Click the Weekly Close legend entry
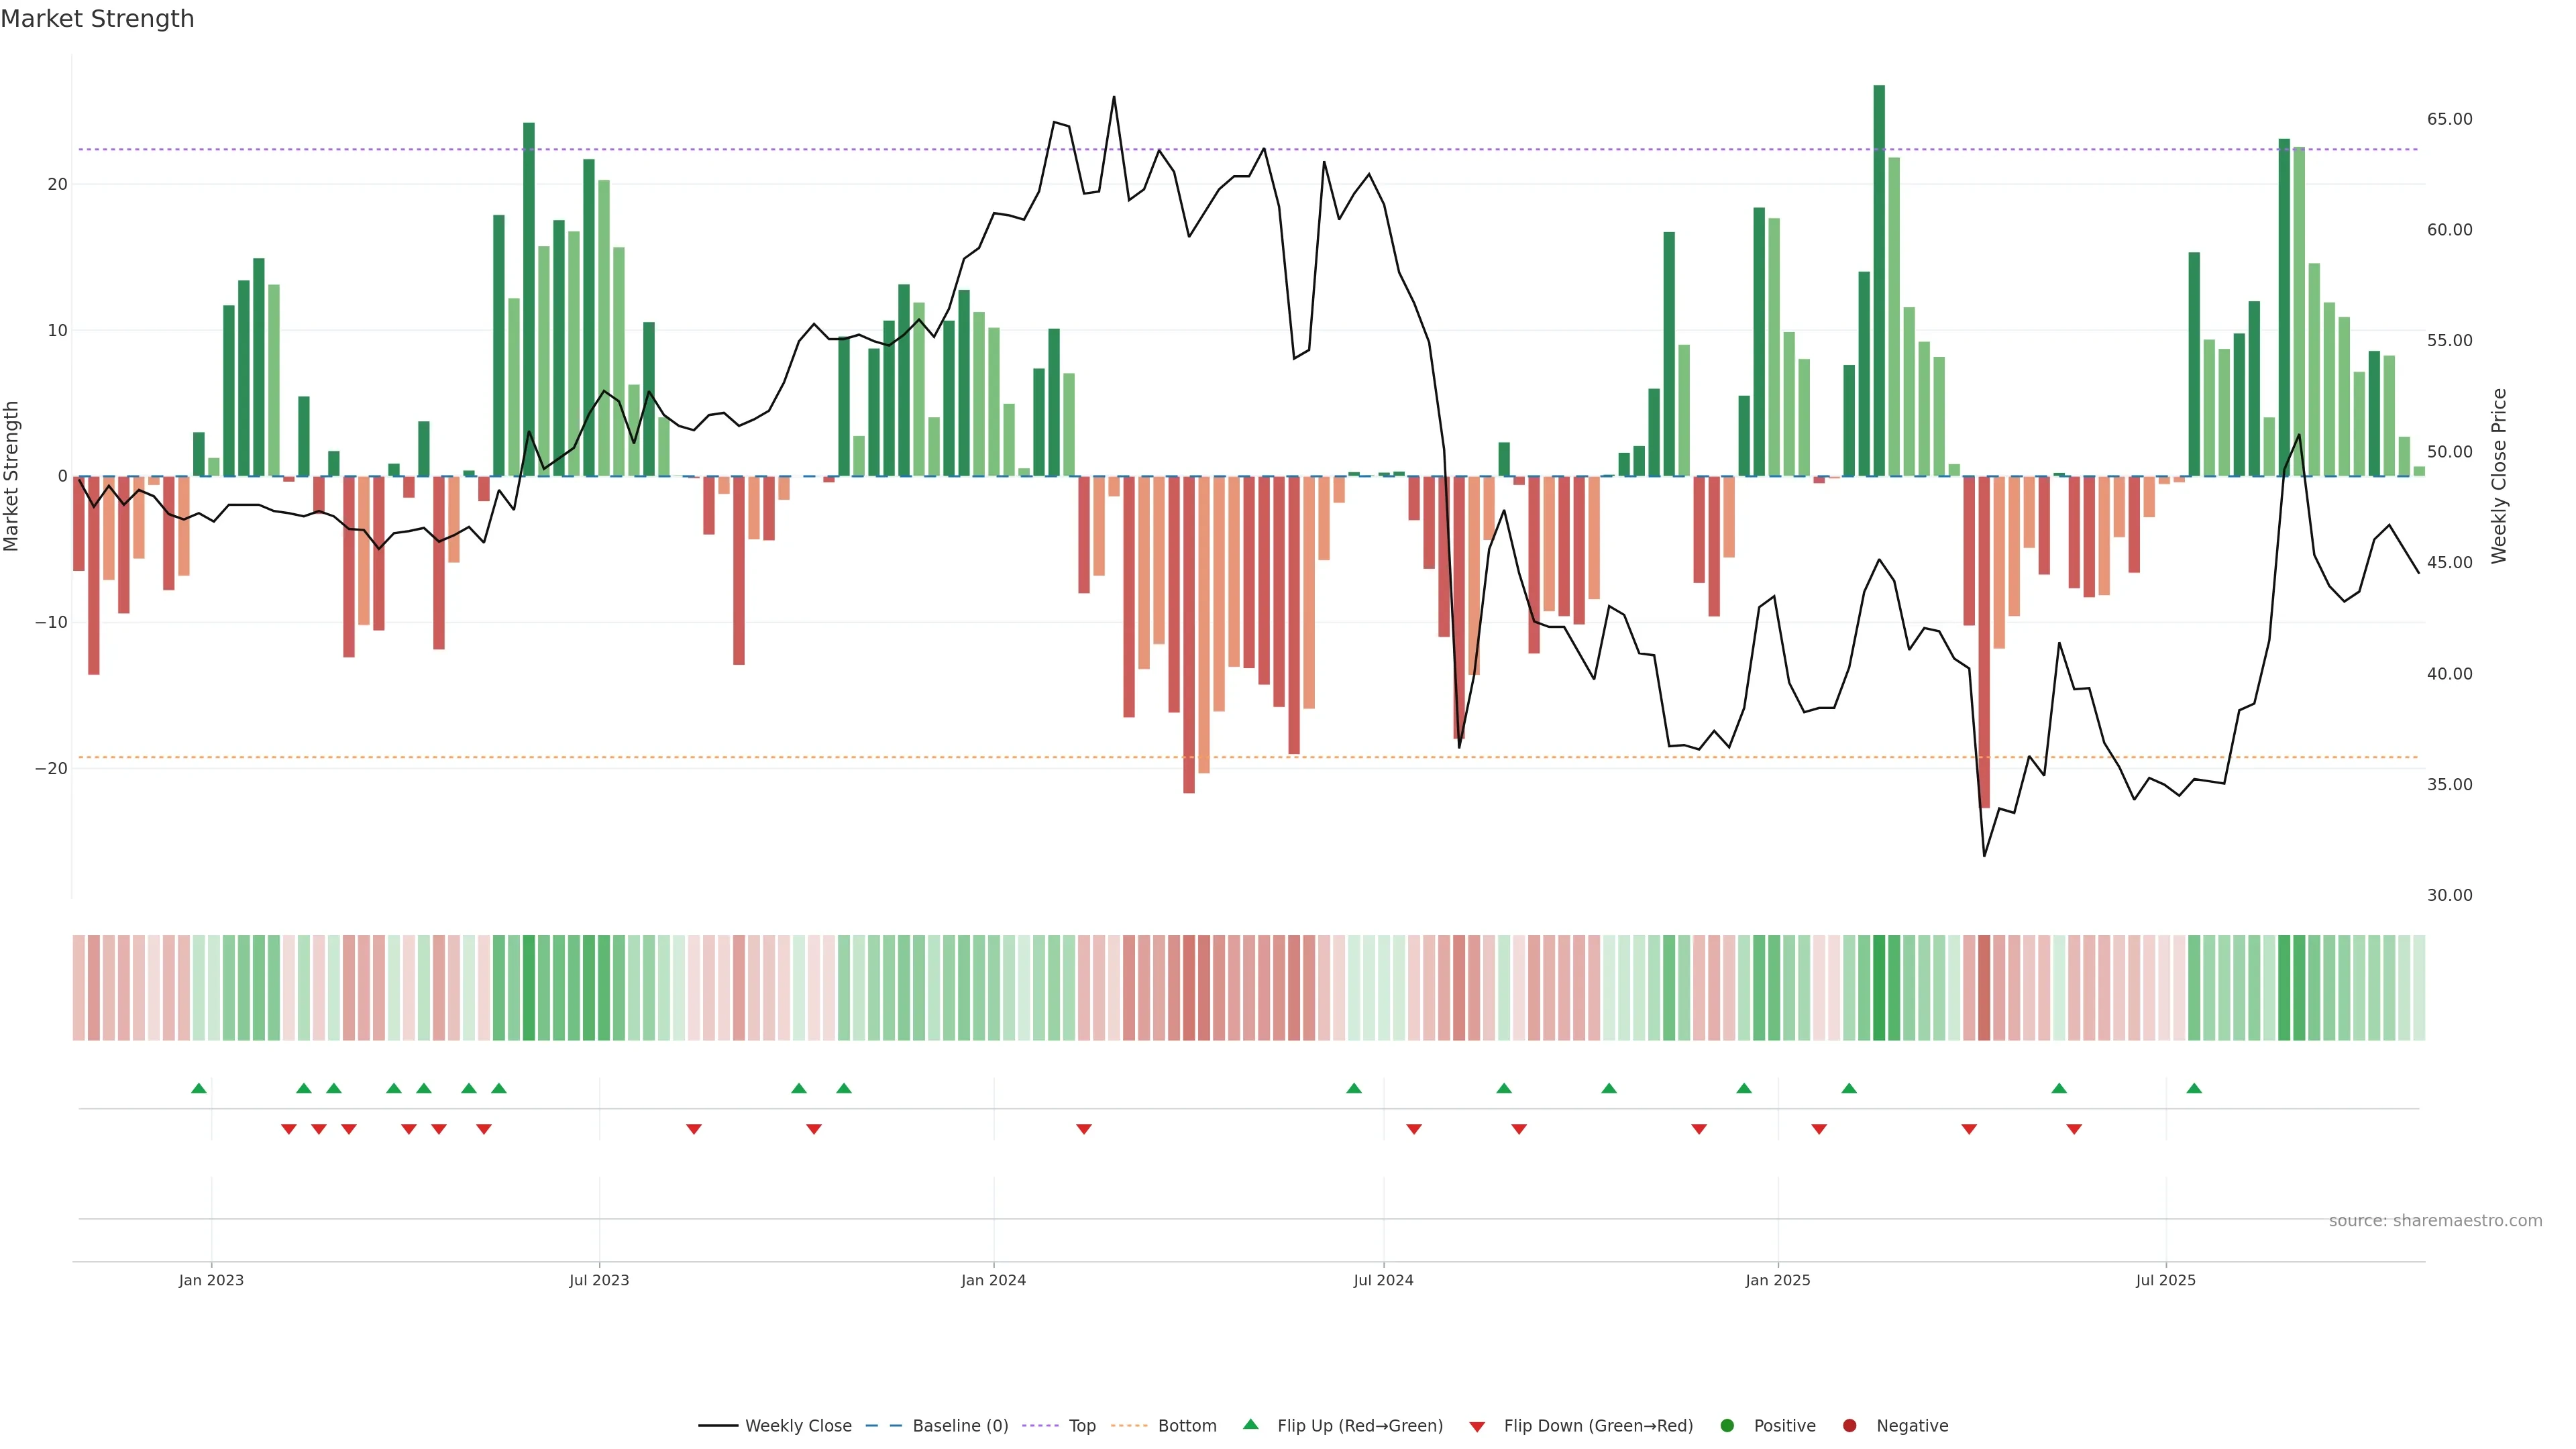2576x1449 pixels. 775,1426
